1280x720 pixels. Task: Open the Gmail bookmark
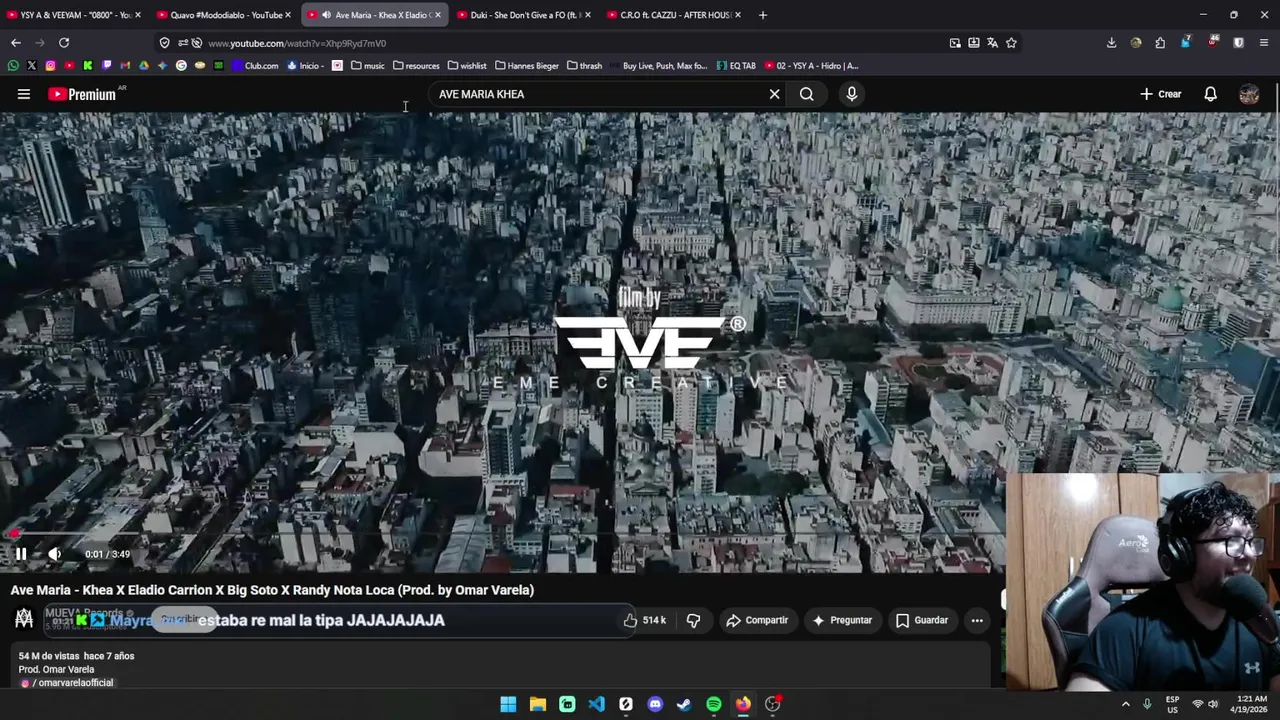(x=125, y=66)
